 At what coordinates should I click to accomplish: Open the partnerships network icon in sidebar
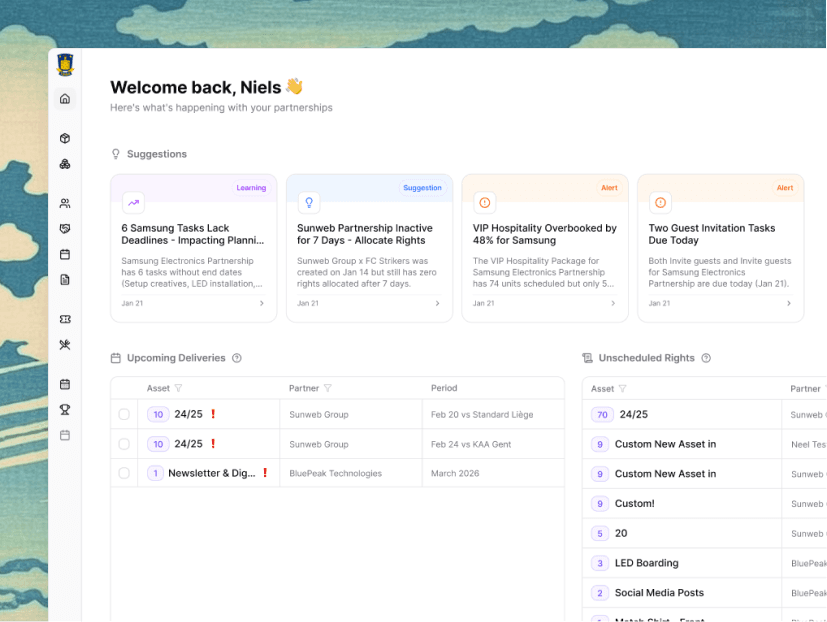[64, 164]
